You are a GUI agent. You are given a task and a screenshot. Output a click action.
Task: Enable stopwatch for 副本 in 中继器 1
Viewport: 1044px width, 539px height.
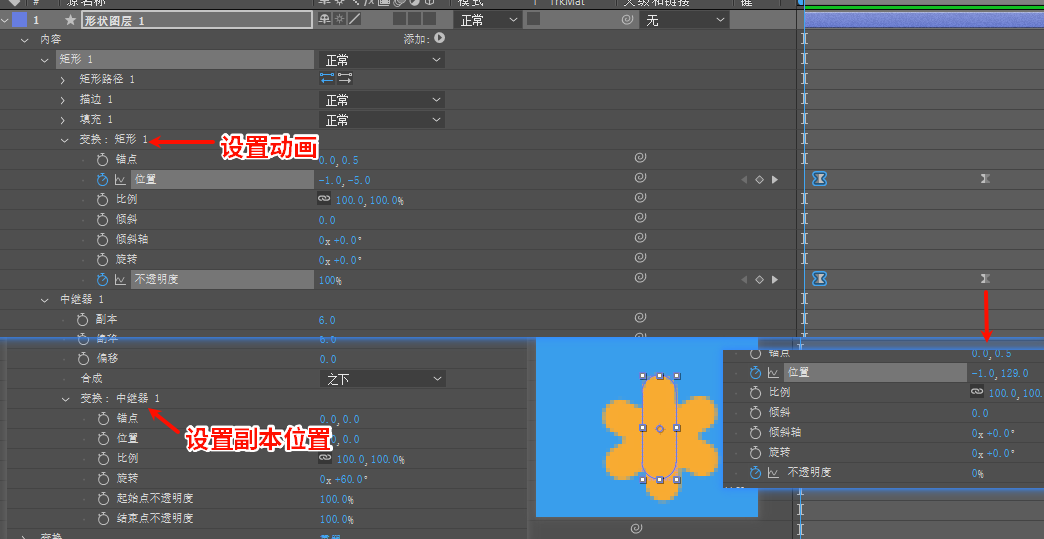tap(83, 319)
